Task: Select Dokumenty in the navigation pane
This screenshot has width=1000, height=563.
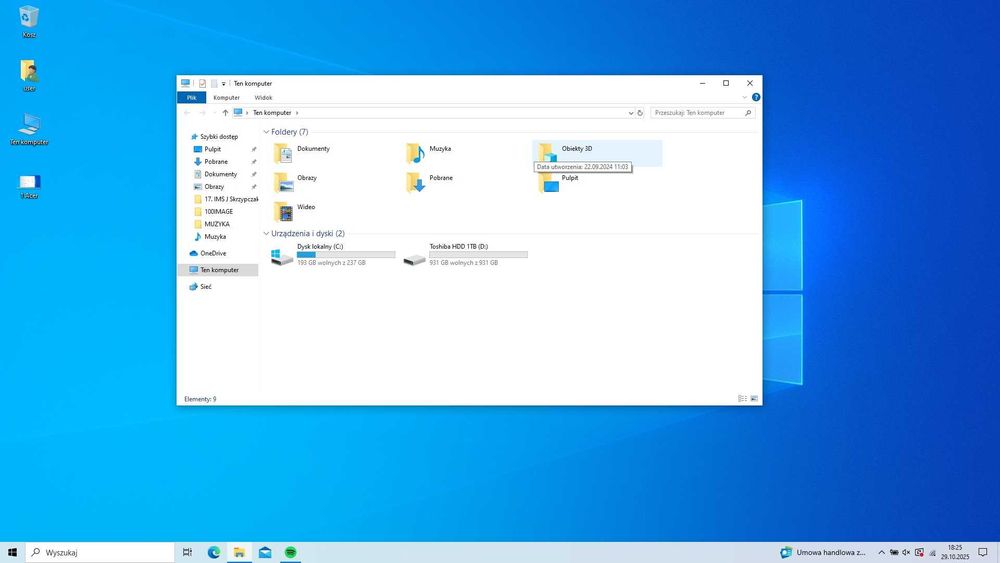Action: [x=221, y=174]
